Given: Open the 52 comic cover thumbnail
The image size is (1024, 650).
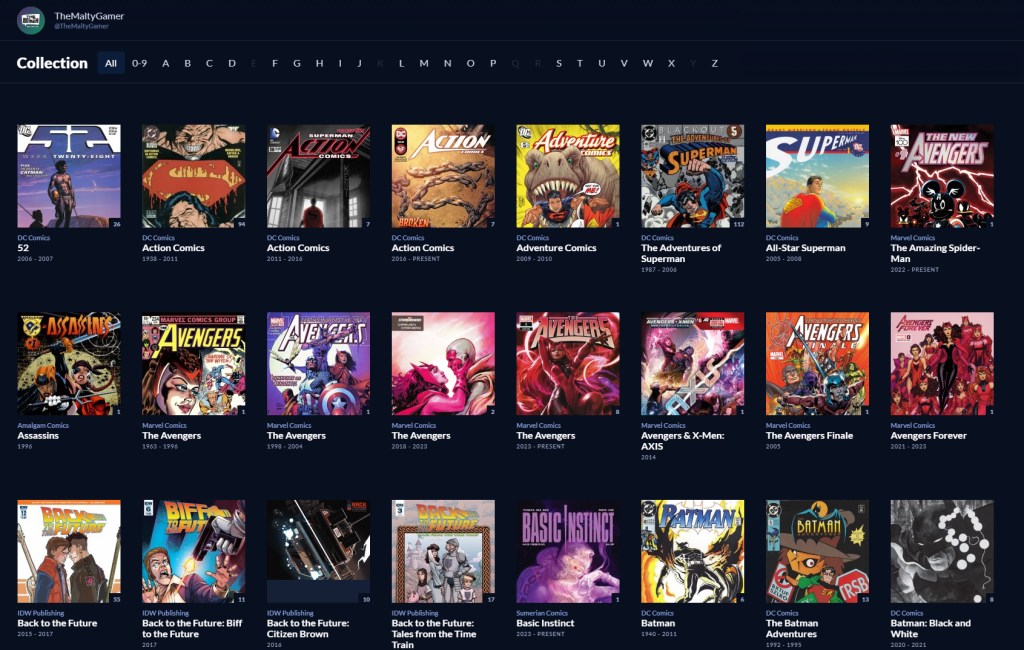Looking at the screenshot, I should (x=69, y=176).
